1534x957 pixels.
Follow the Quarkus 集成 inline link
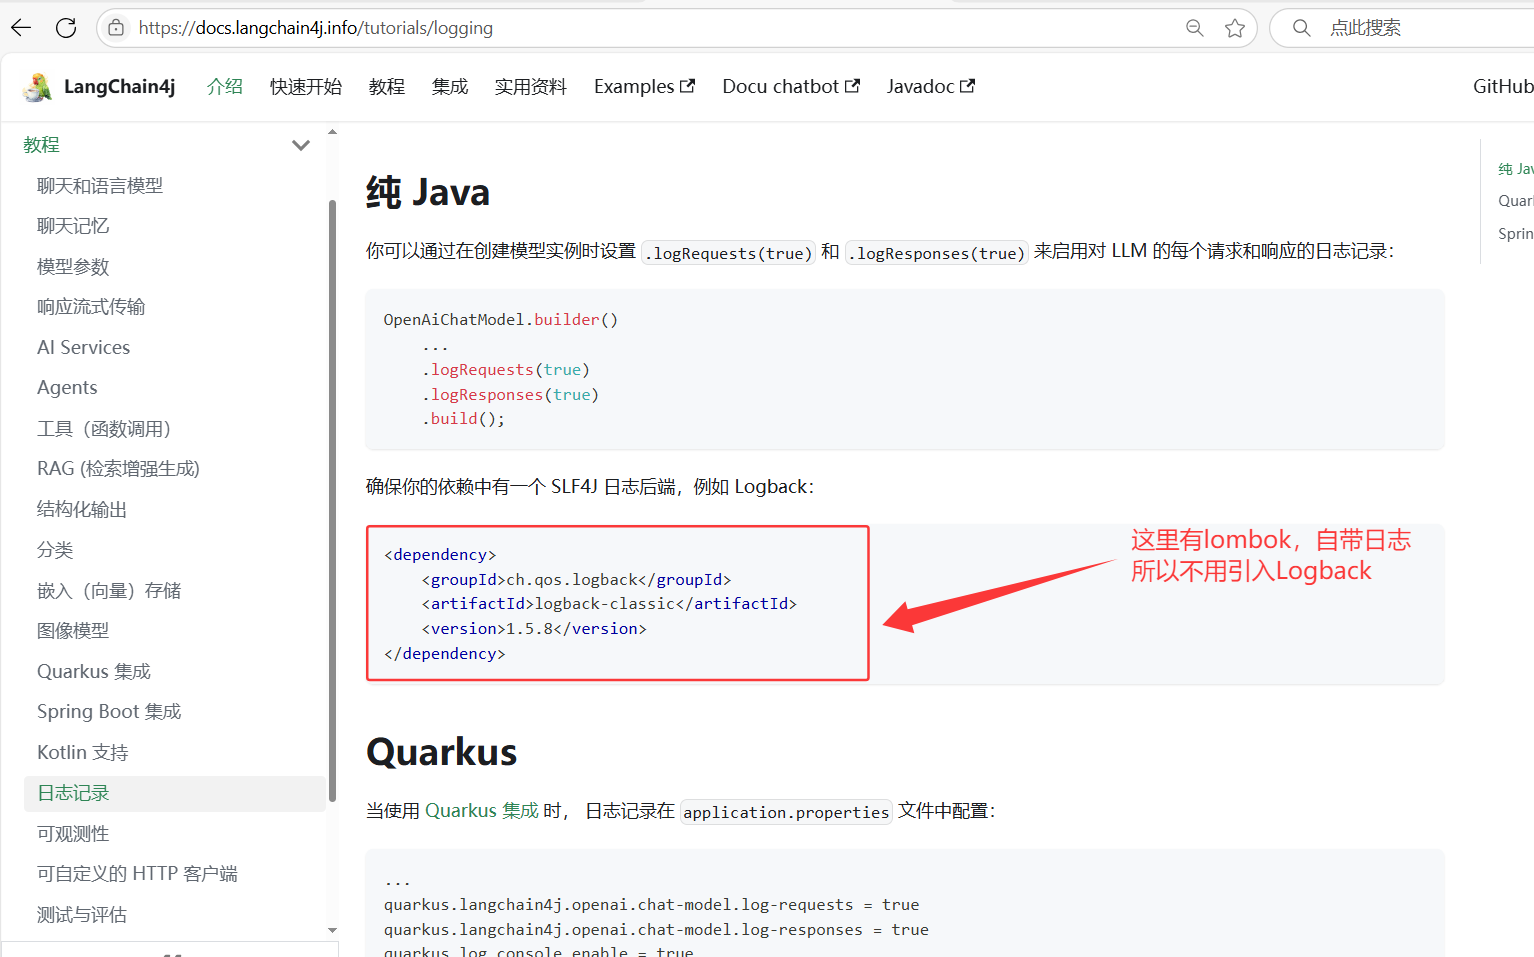(481, 811)
